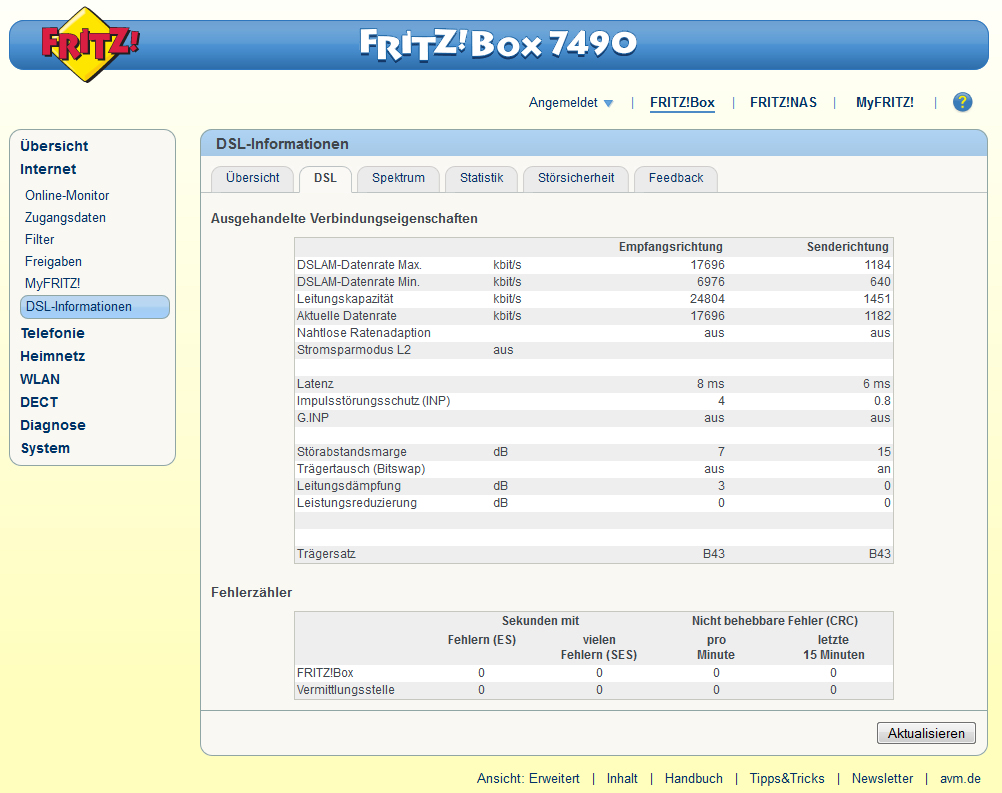Viewport: 1002px width, 793px height.
Task: Click the Trägertausch (Bitswap) label
Action: [x=361, y=469]
